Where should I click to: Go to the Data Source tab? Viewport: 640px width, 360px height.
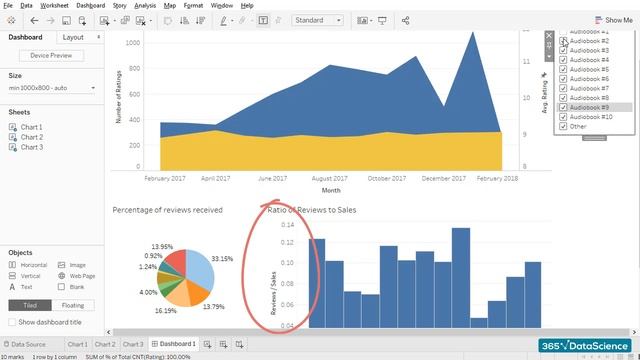click(x=24, y=344)
